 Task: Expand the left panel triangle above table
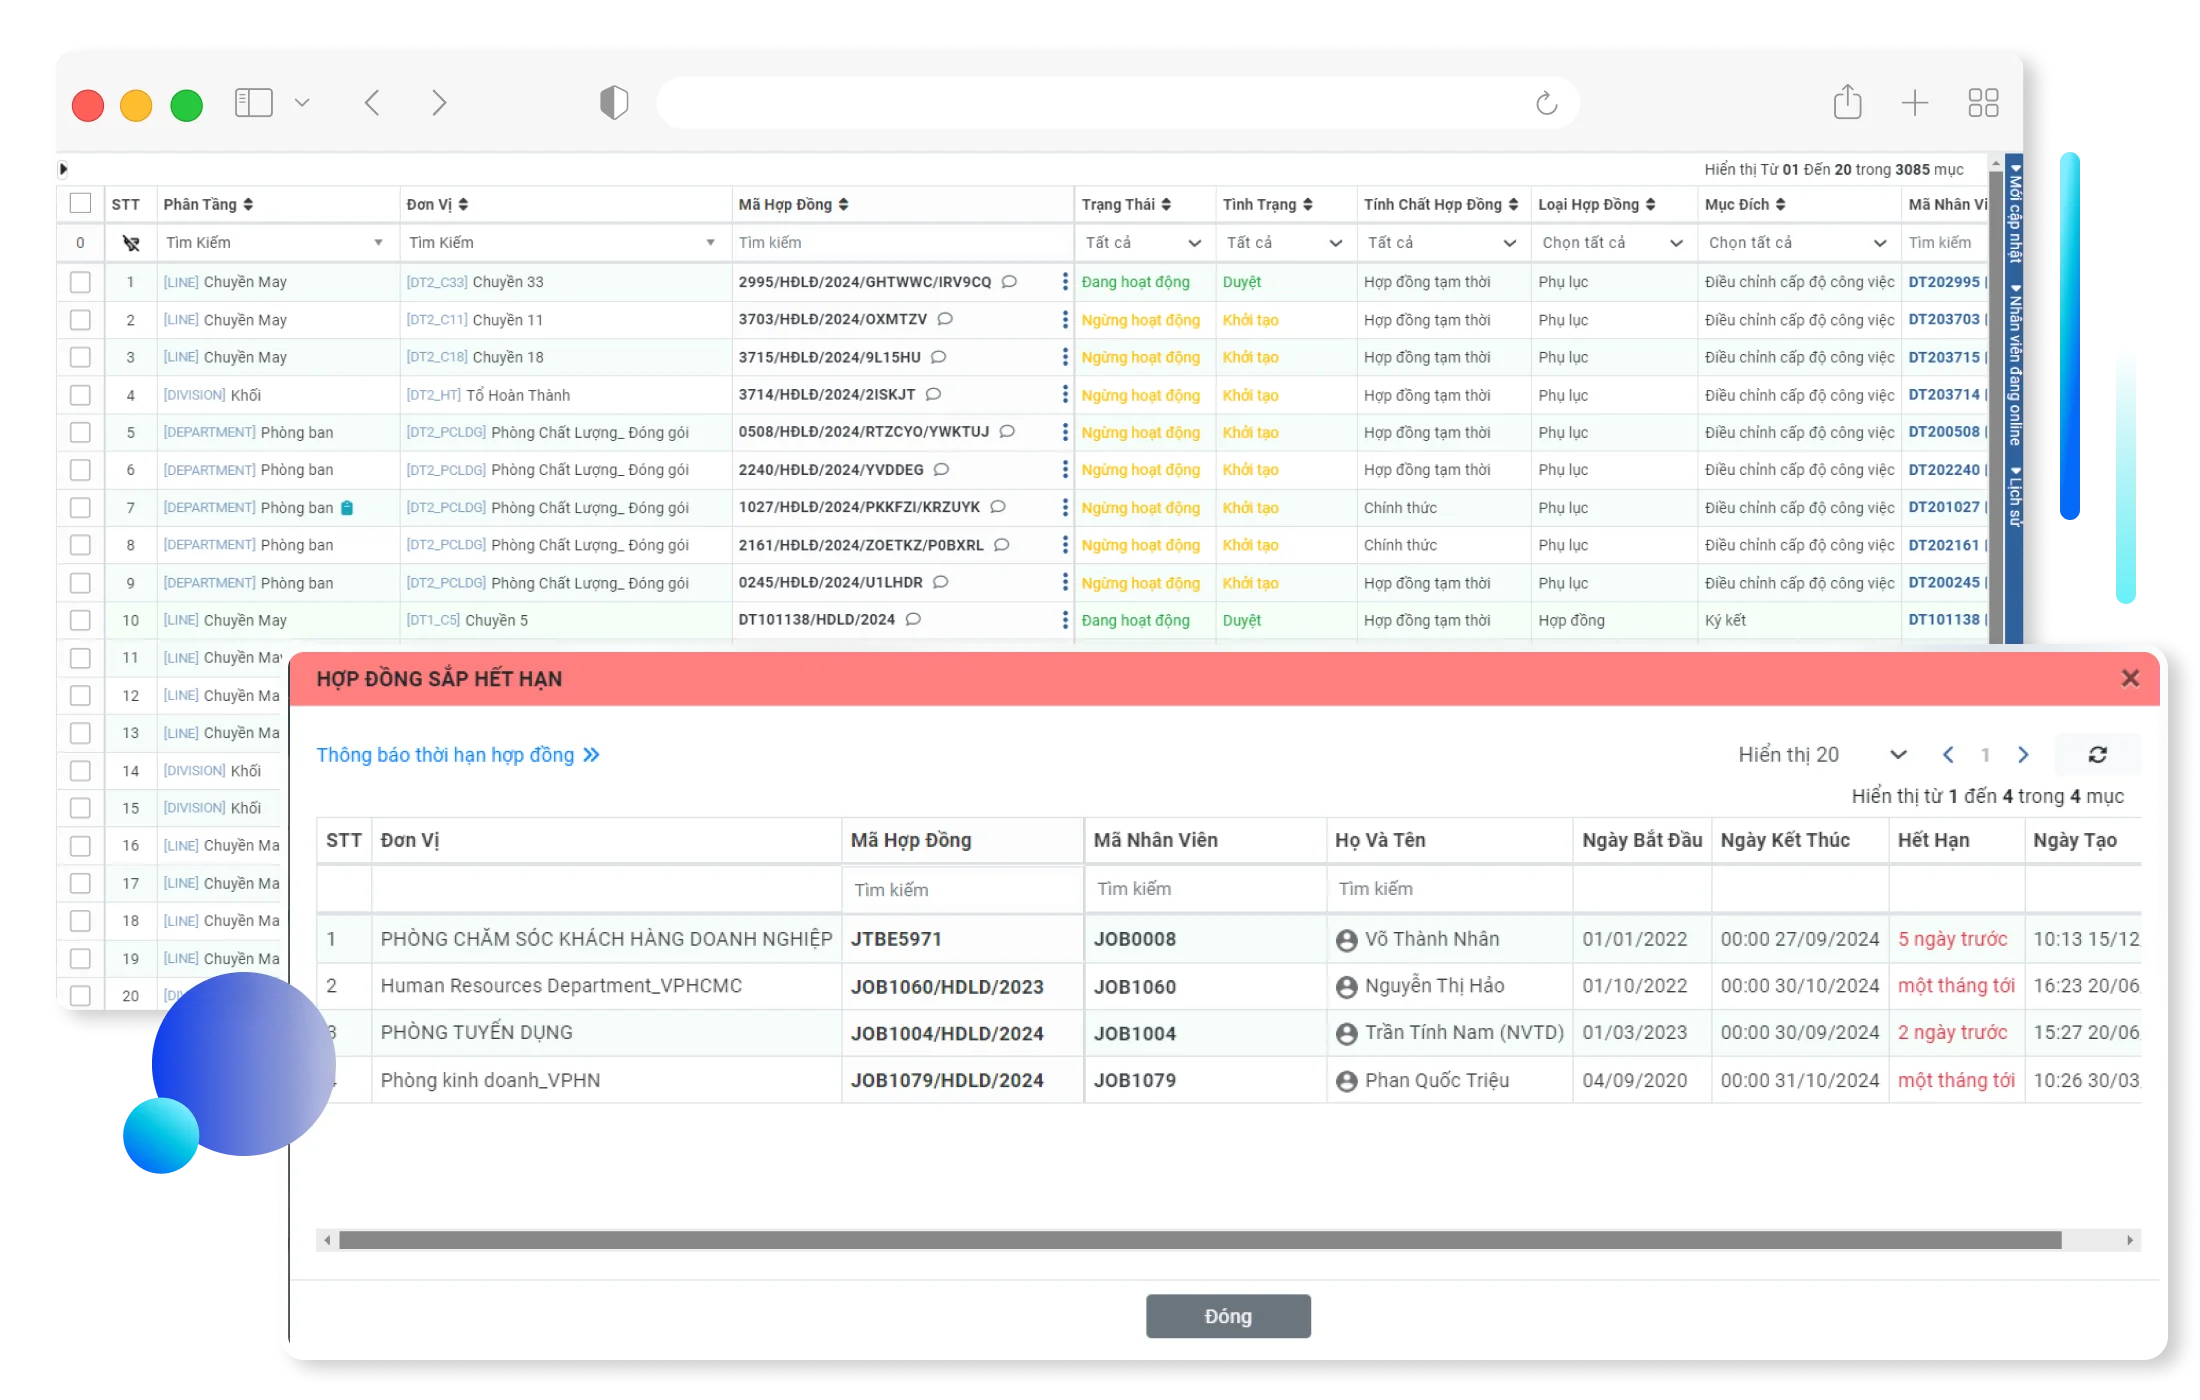coord(63,169)
